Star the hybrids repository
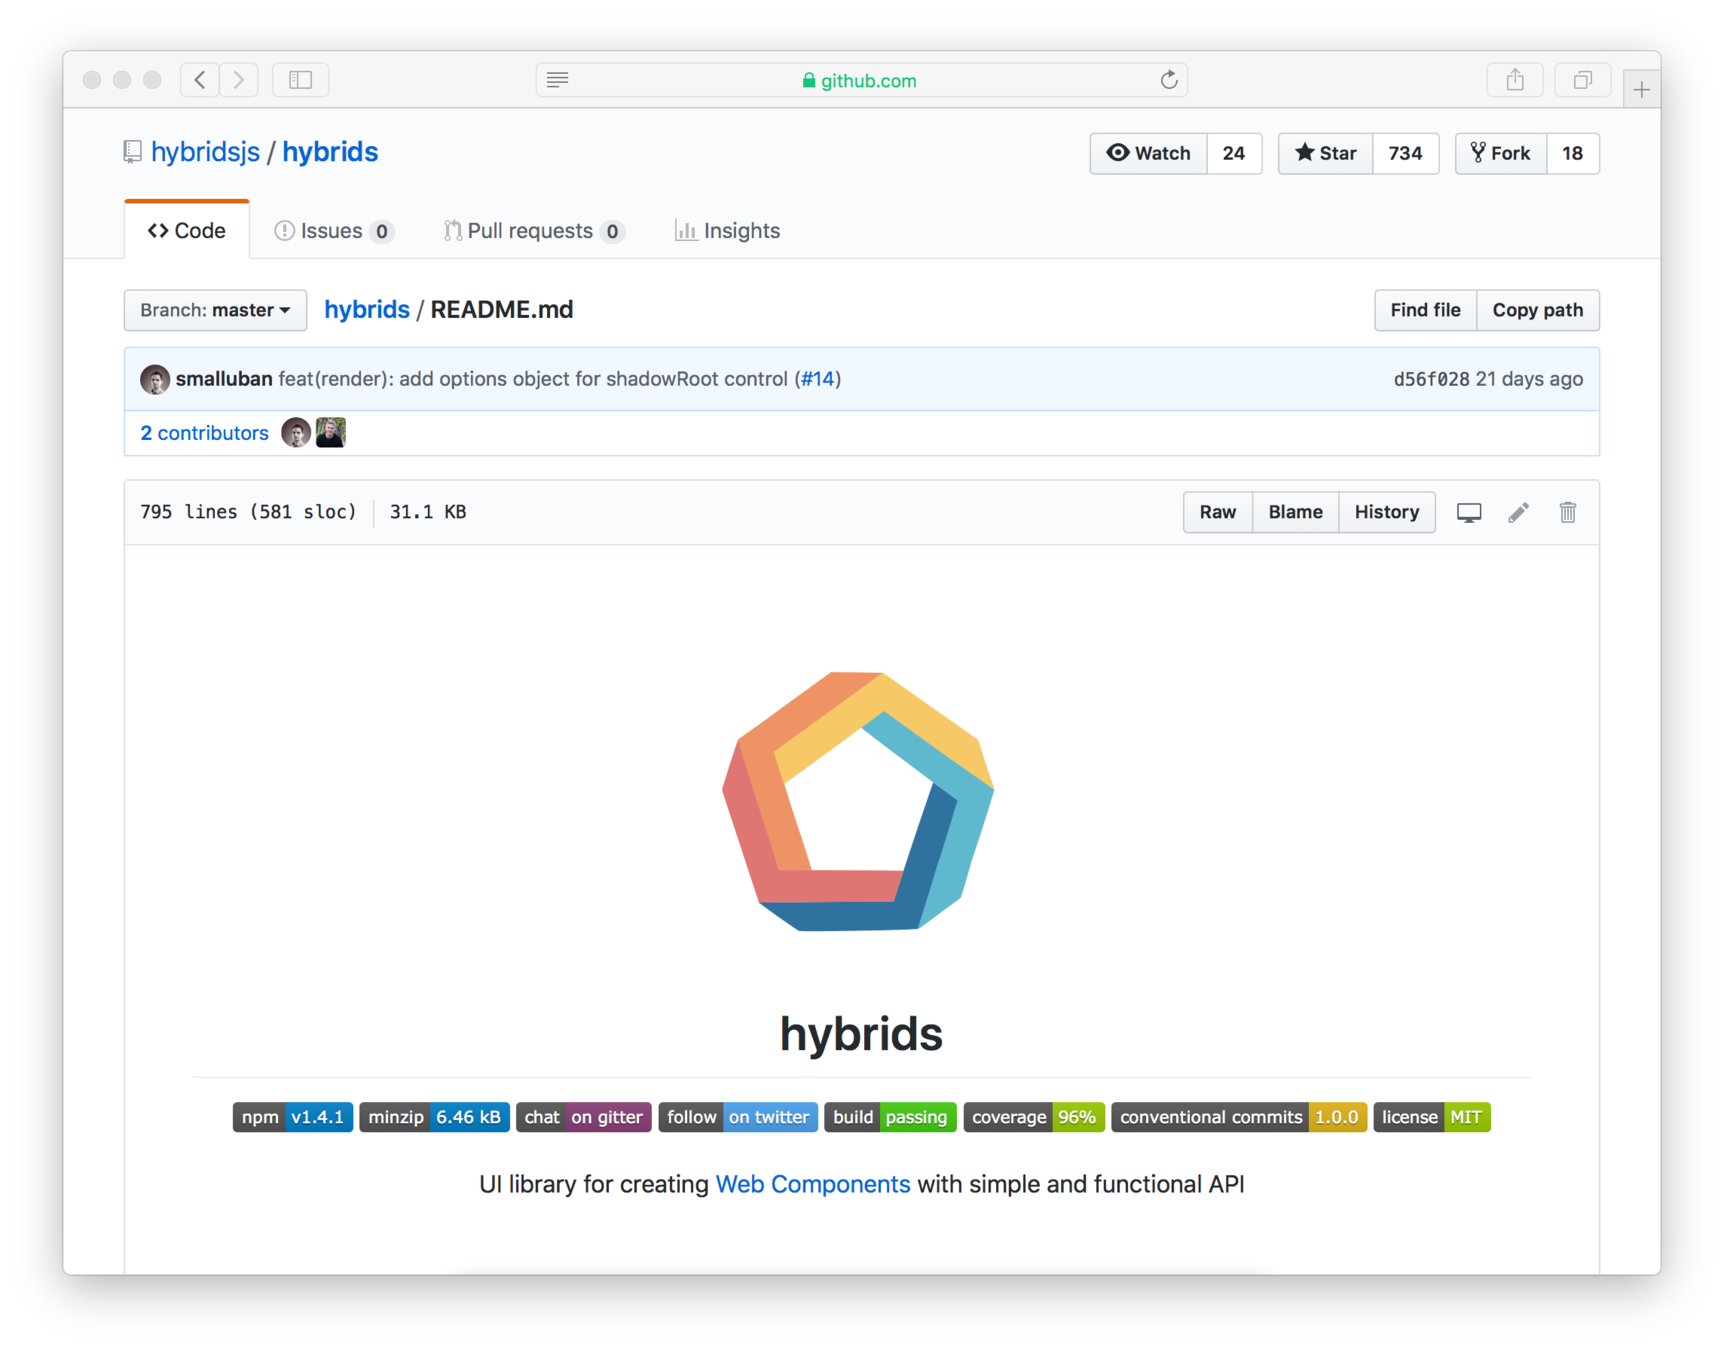Viewport: 1724px width, 1350px height. (x=1325, y=153)
